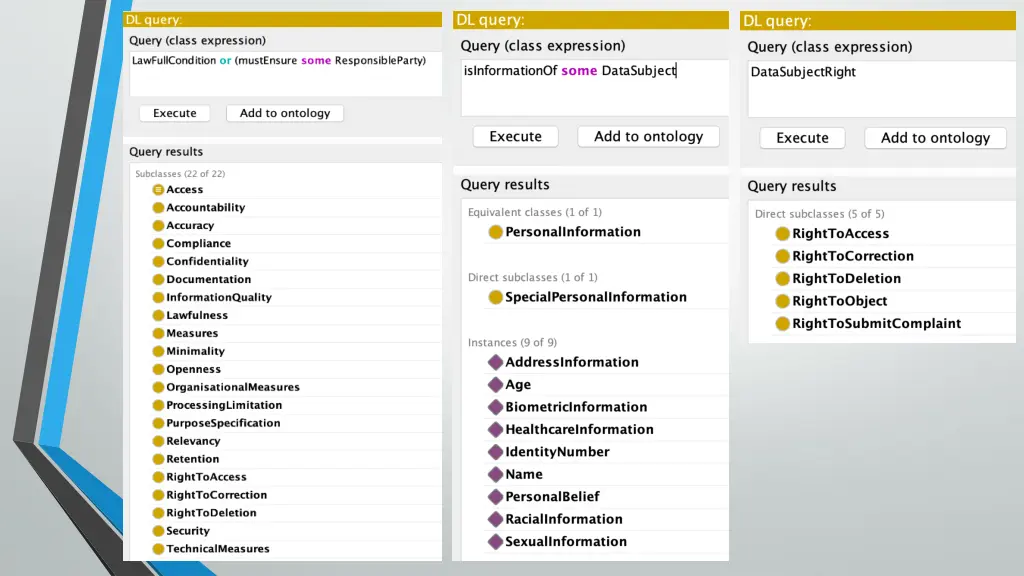Click Direct subclasses (1 of 1) header
Viewport: 1024px width, 576px height.
click(x=533, y=277)
